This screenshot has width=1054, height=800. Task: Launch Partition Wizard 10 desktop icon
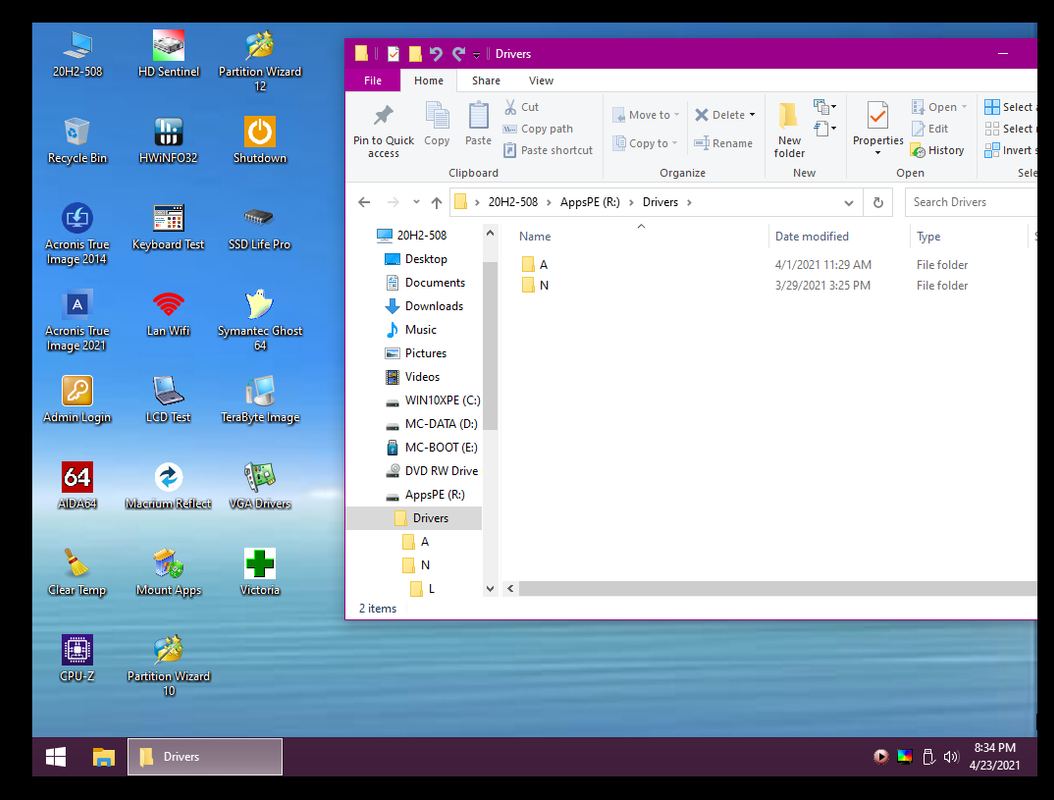168,666
